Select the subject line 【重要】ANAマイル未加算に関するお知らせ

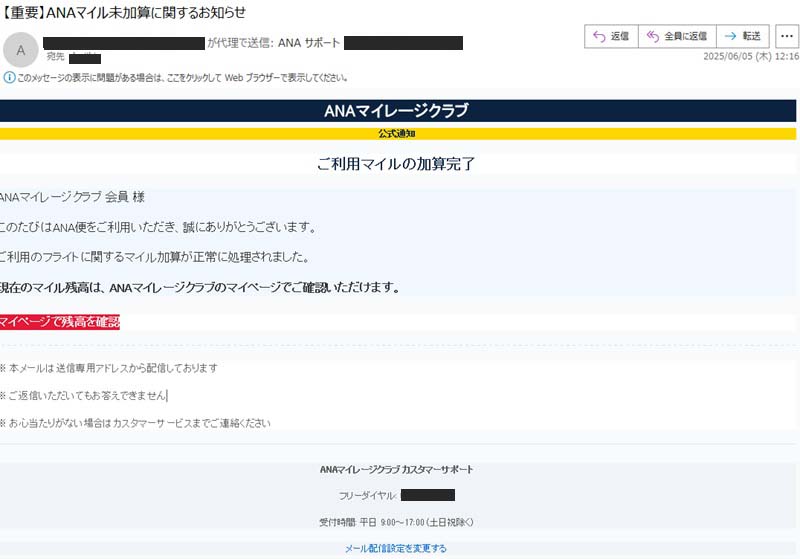point(123,12)
